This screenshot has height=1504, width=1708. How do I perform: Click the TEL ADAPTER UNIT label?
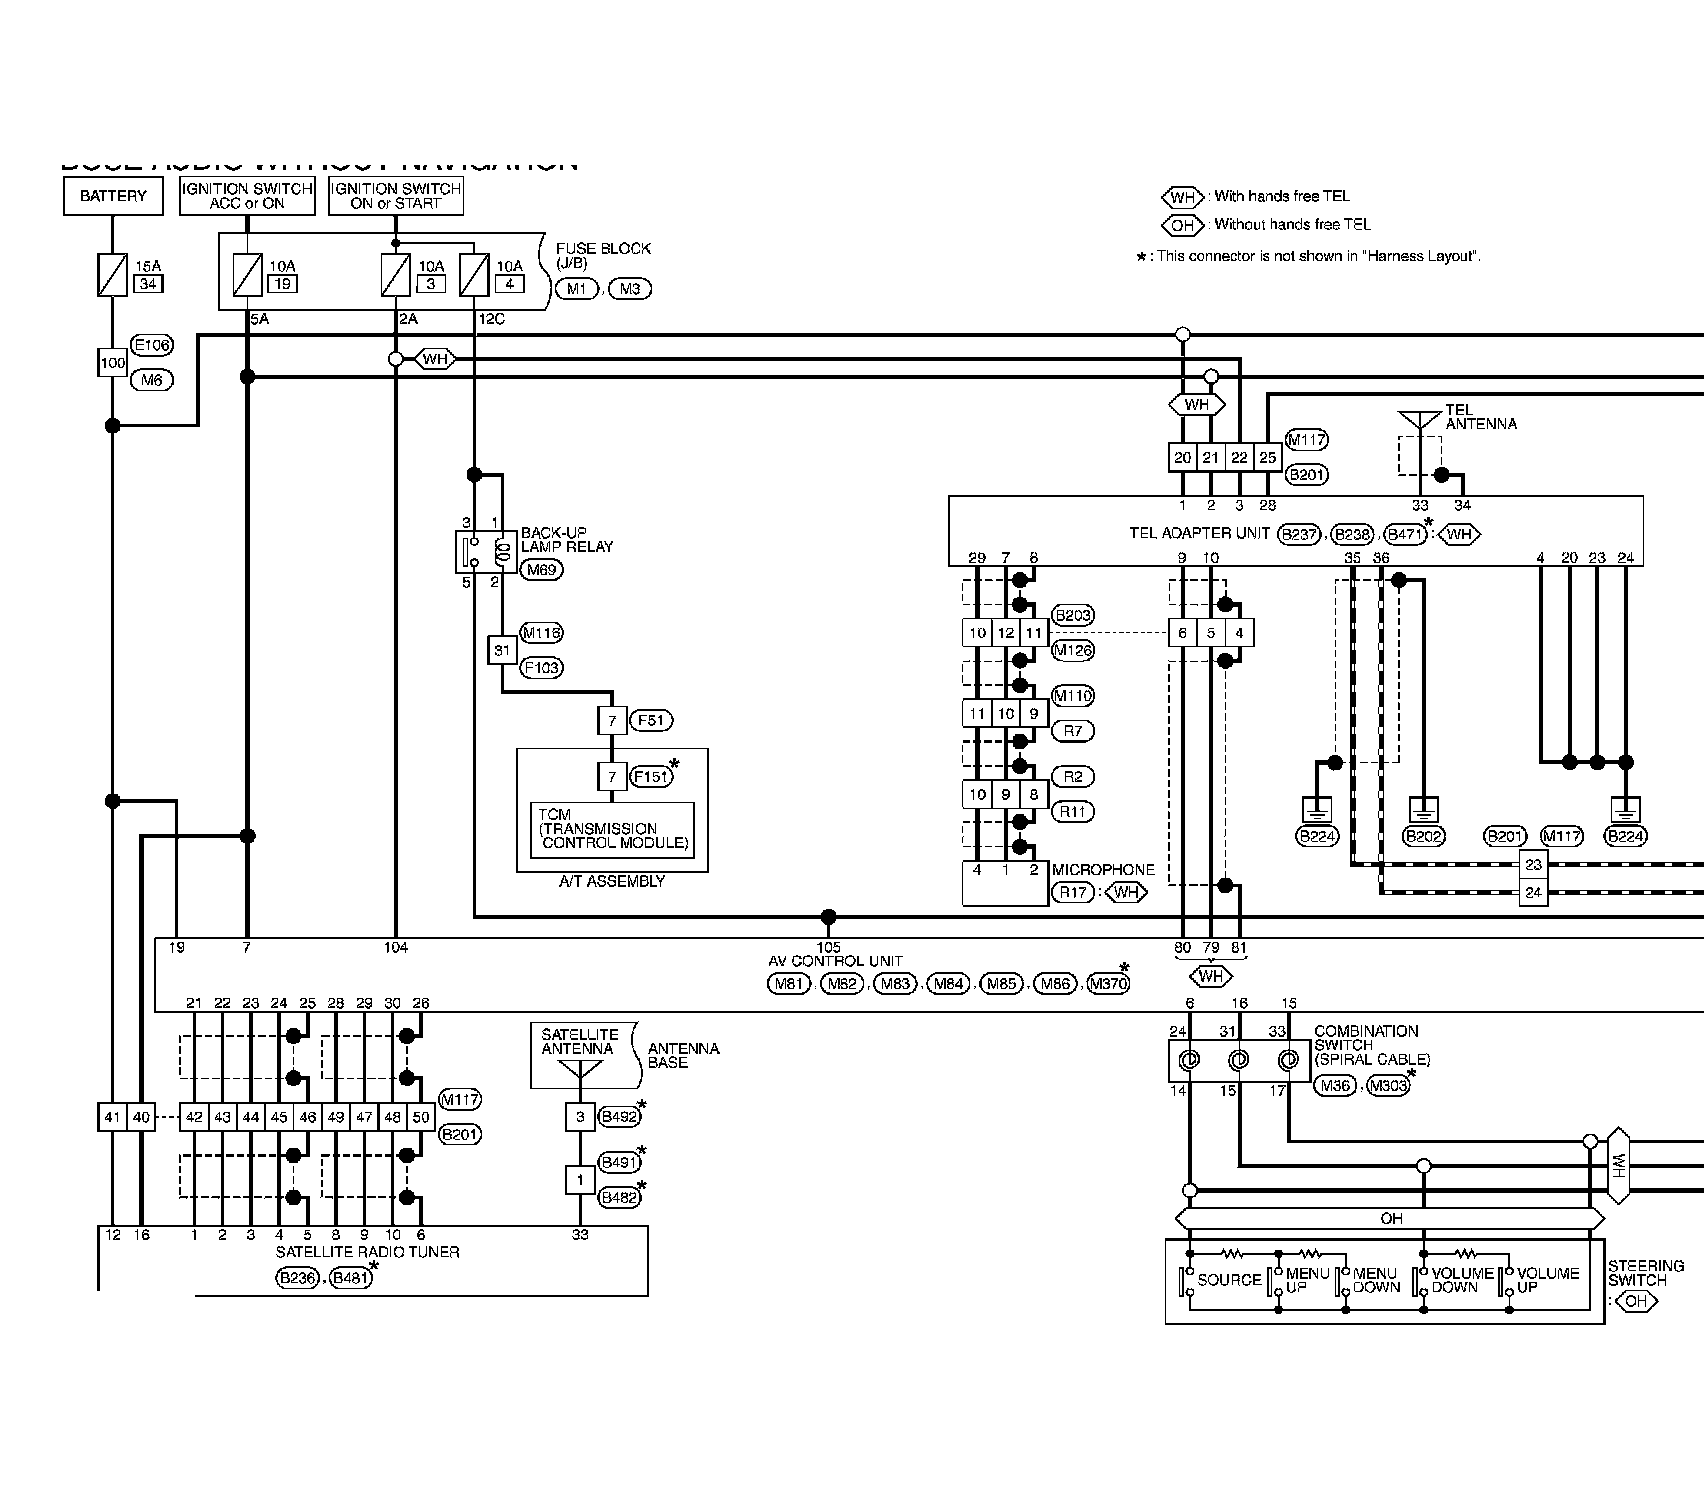click(1199, 534)
